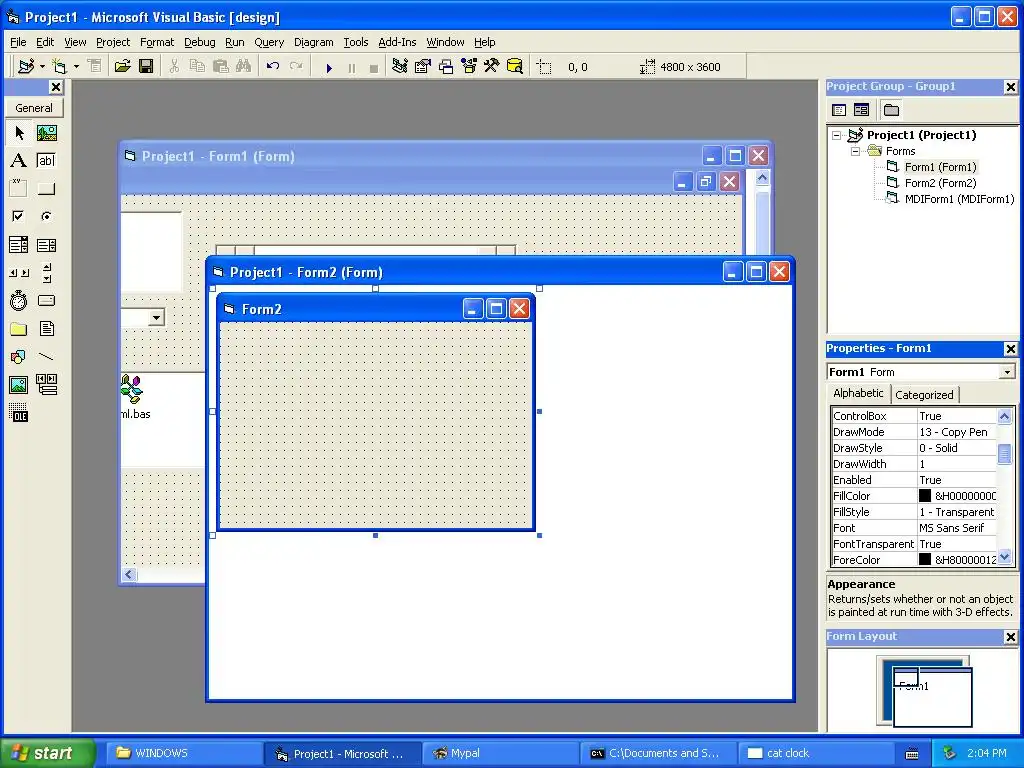Open the Object Browser toolbar icon
Viewport: 1024px width, 768px height.
(469, 67)
